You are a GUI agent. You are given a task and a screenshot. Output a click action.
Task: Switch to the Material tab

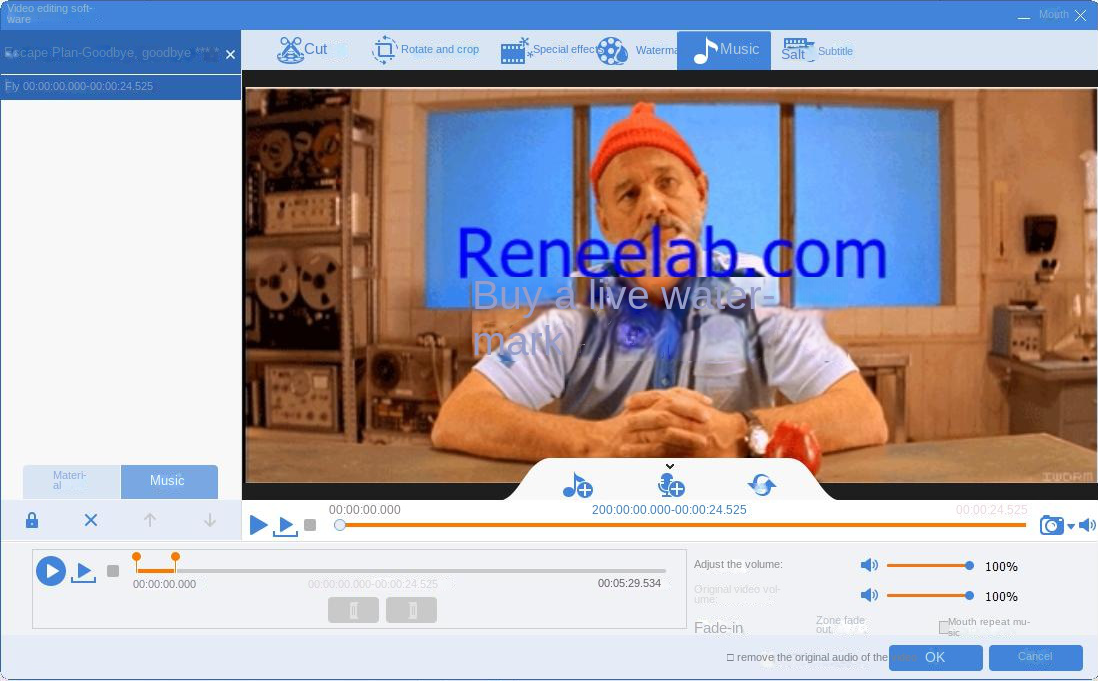coord(71,482)
